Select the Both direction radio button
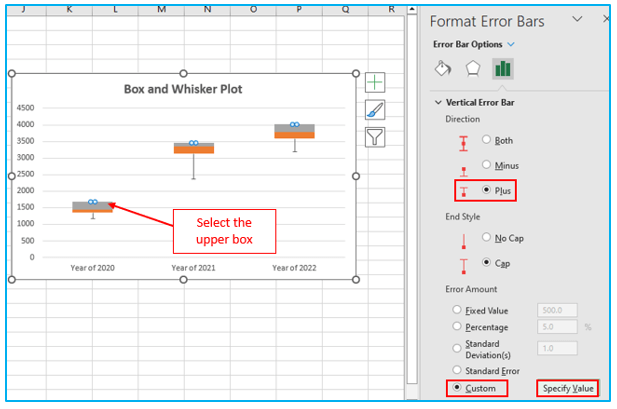Viewport: 617px width, 409px height. pyautogui.click(x=487, y=141)
